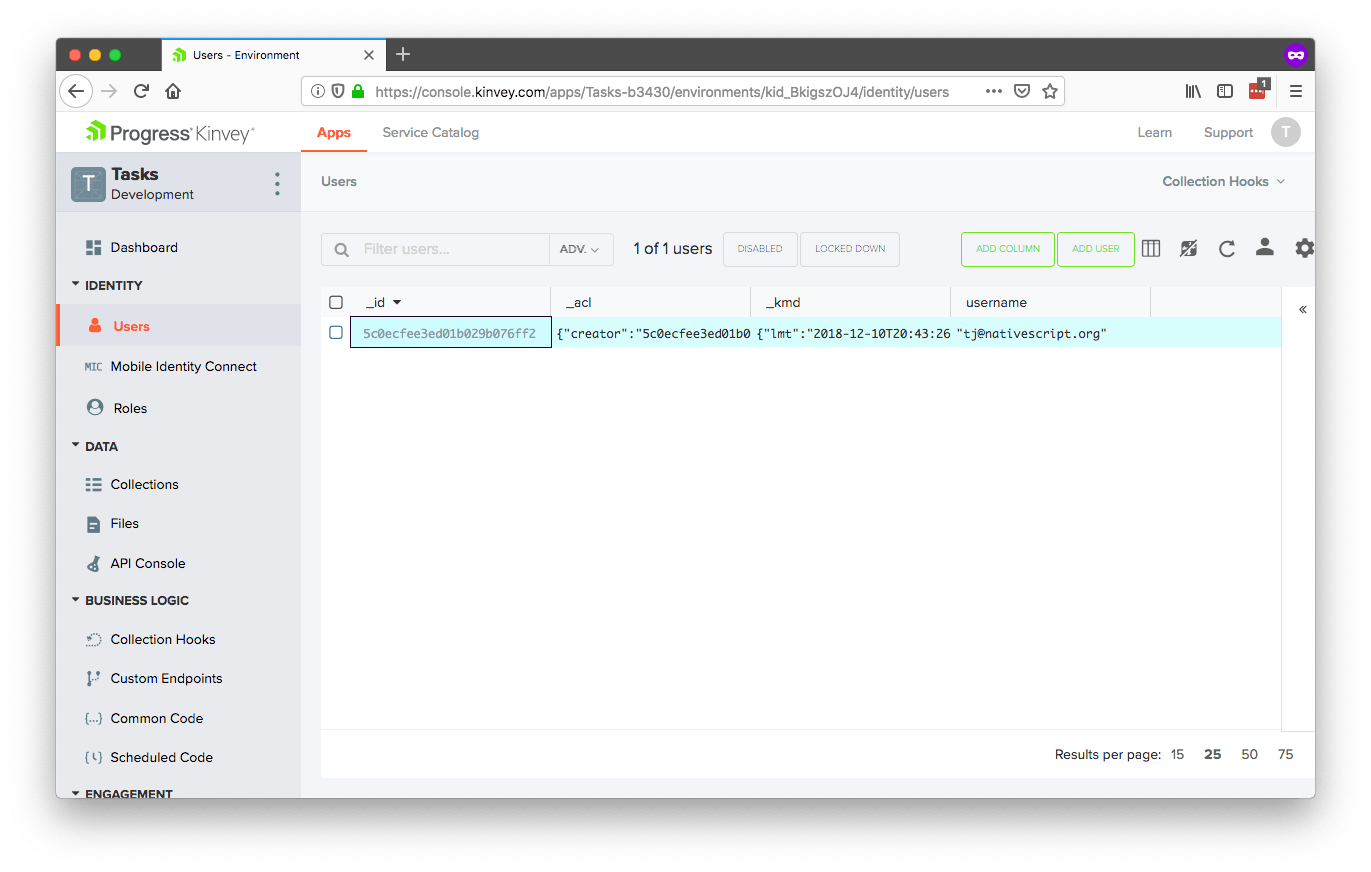Switch to the Service Catalog tab
This screenshot has height=872, width=1371.
click(x=430, y=132)
